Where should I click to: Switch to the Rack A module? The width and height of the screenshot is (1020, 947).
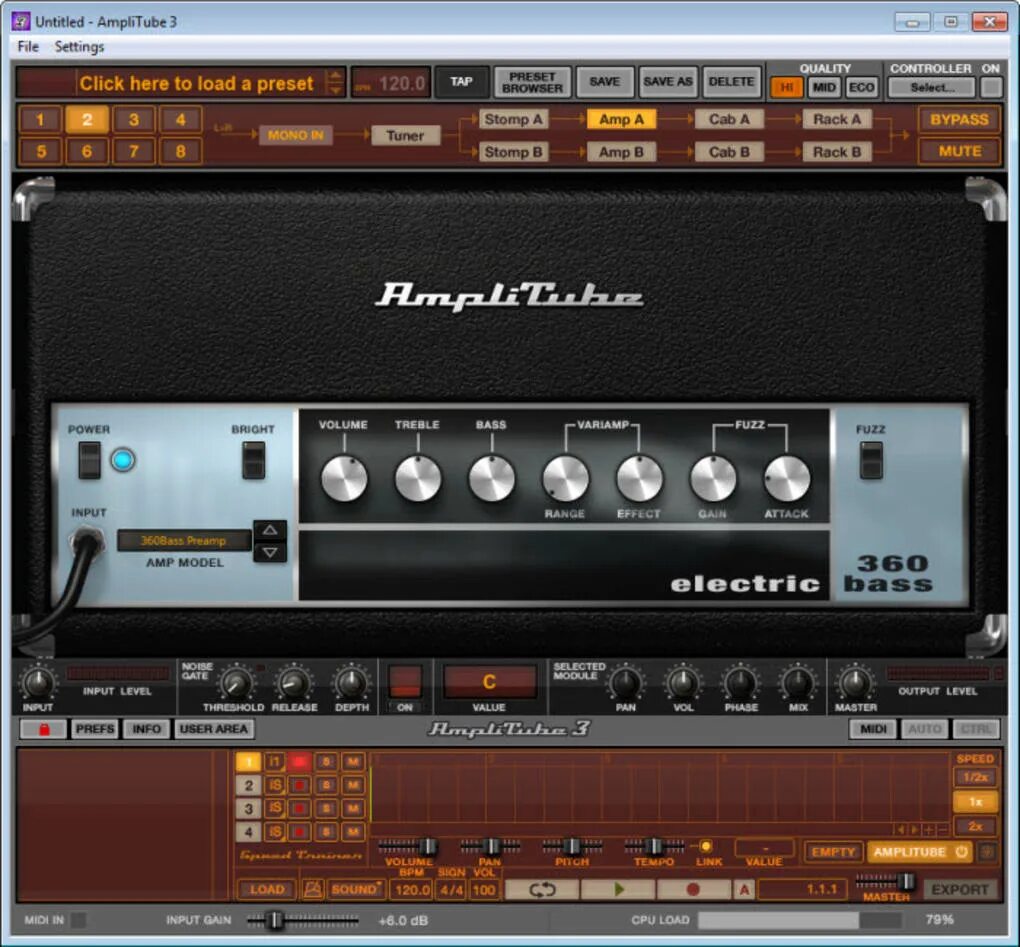point(837,119)
